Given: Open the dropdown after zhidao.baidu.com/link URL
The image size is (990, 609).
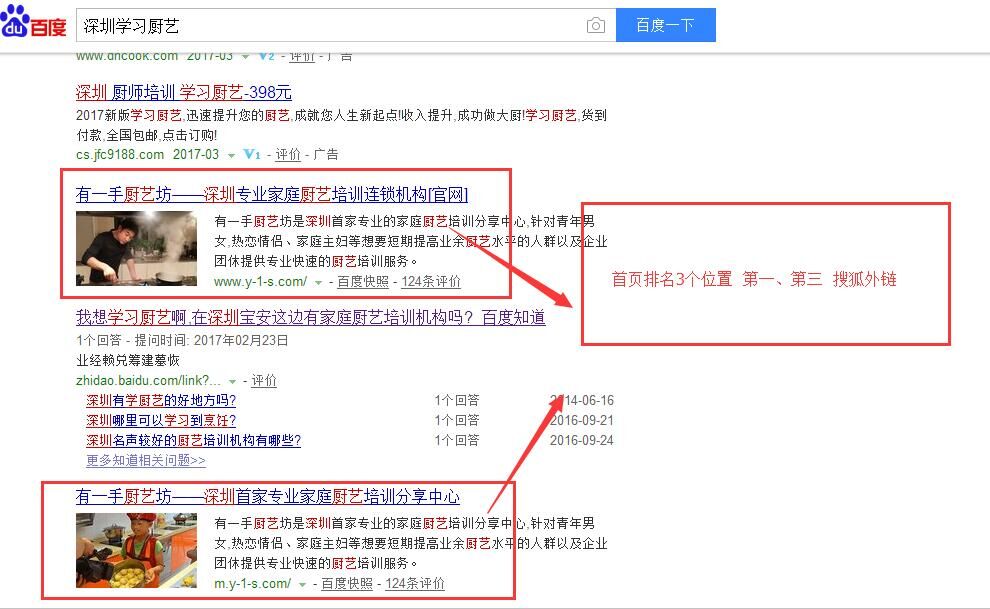Looking at the screenshot, I should 232,380.
